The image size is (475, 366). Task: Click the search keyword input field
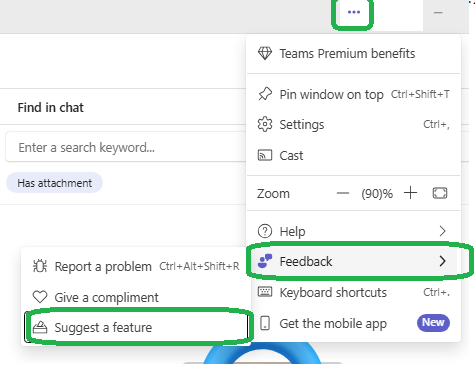click(126, 147)
